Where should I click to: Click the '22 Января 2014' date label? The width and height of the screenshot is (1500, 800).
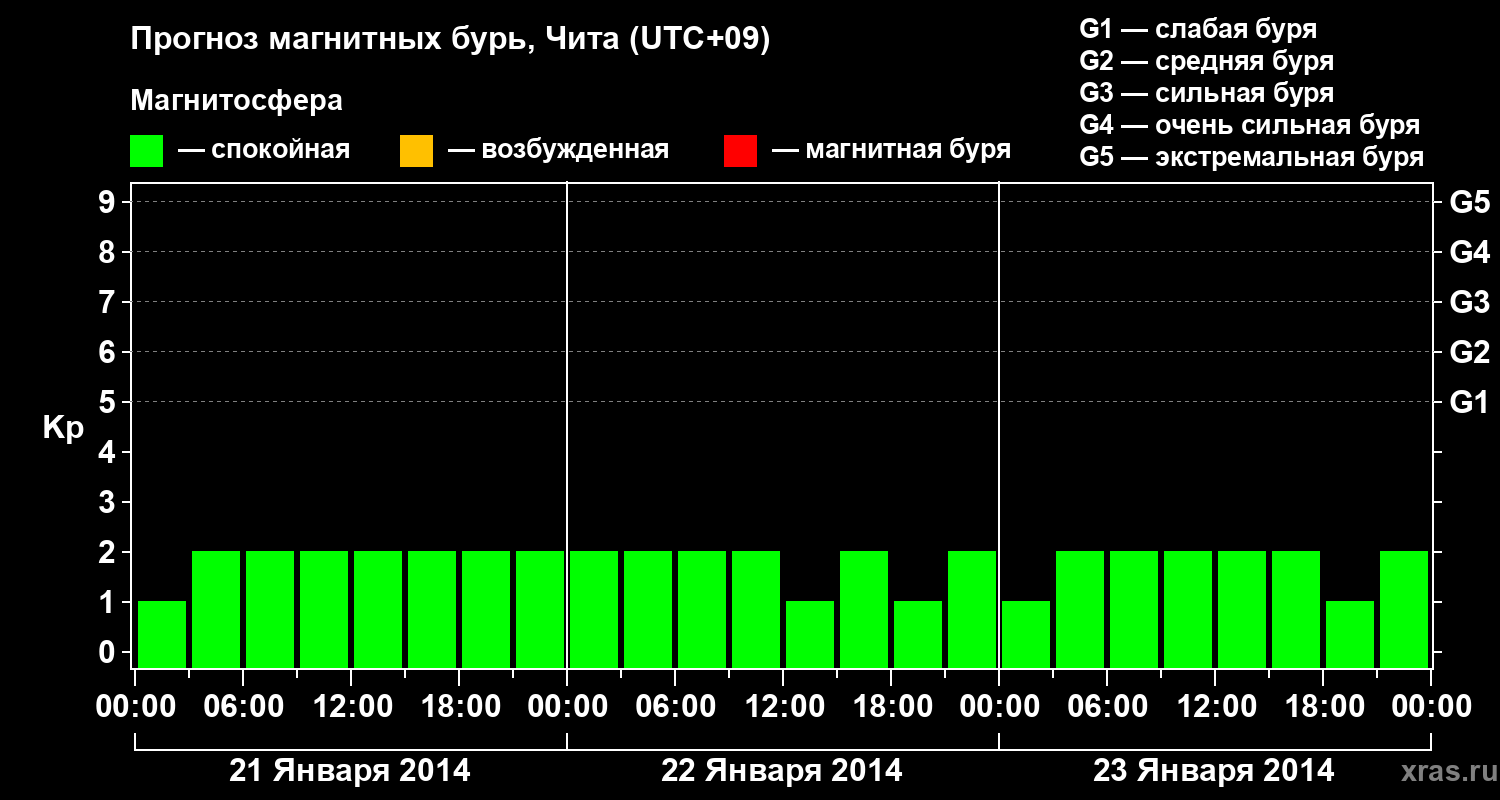coord(782,771)
